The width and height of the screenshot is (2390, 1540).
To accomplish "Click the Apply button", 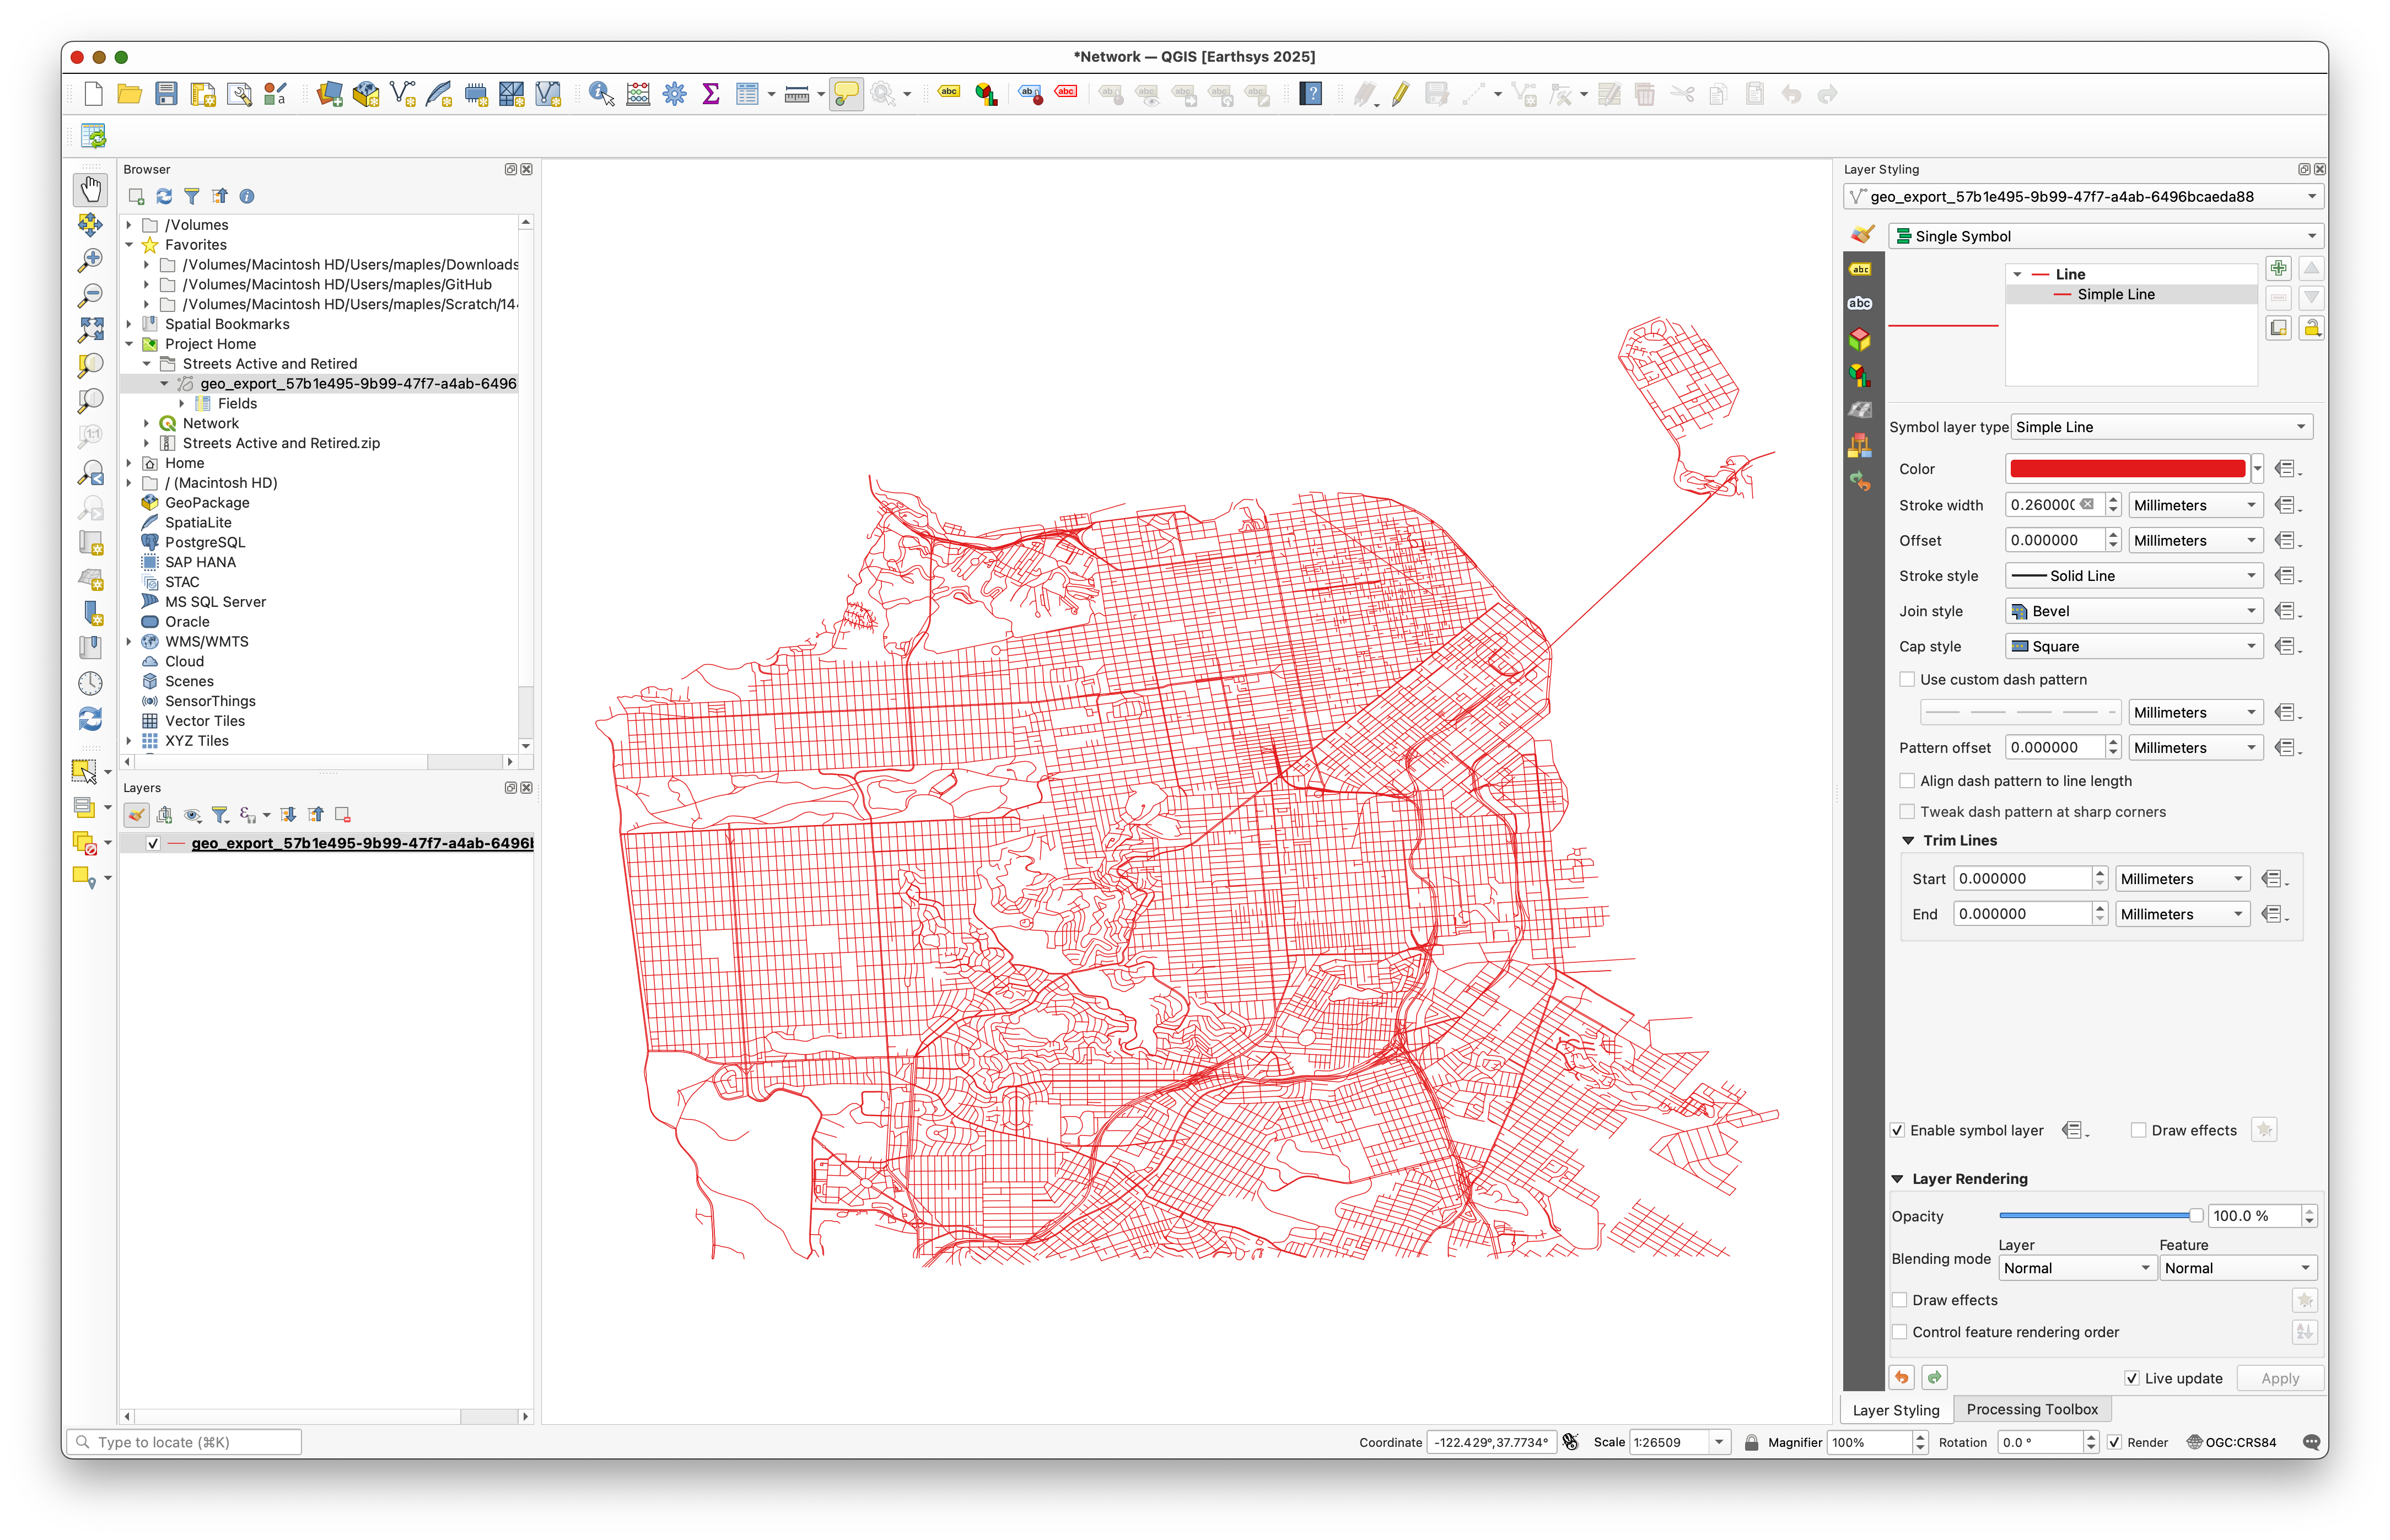I will pos(2280,1378).
